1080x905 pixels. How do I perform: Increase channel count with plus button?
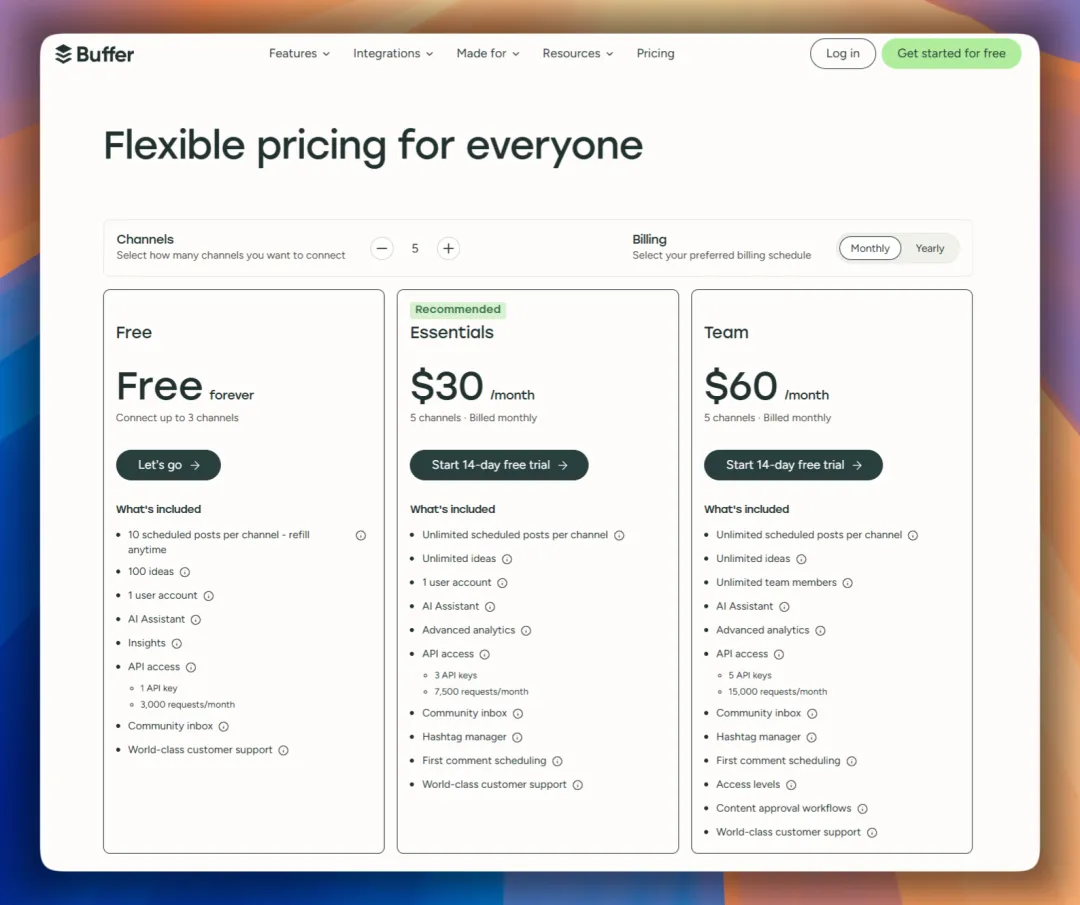tap(448, 249)
